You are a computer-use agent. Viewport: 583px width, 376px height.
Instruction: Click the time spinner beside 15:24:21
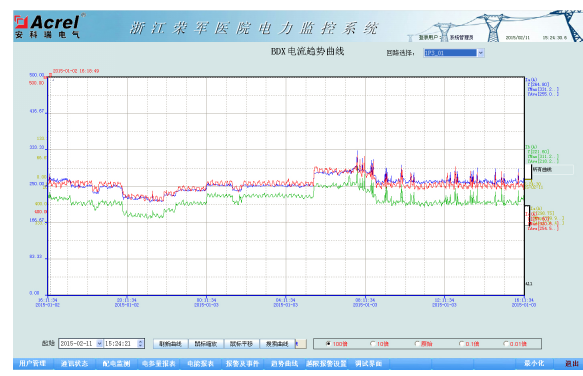coord(140,344)
